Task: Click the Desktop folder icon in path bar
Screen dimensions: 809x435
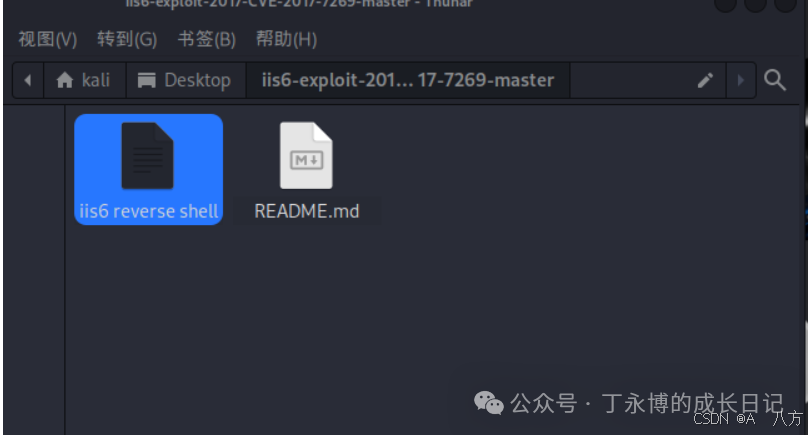Action: click(x=147, y=80)
